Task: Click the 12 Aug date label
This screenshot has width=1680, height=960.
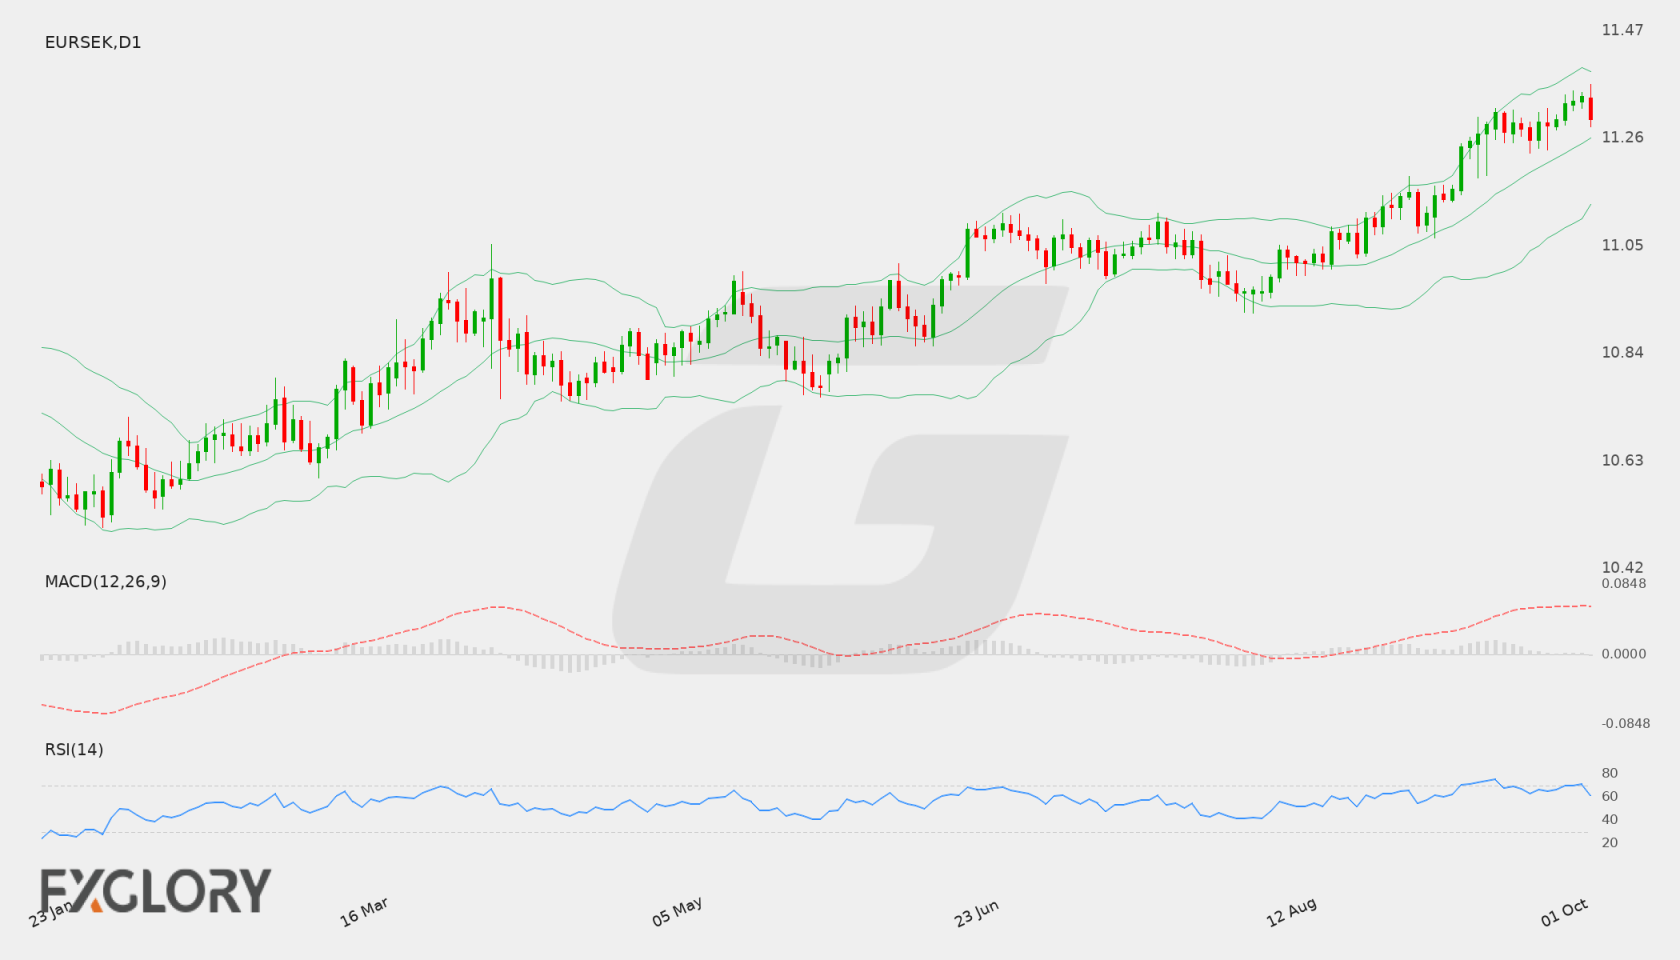Action: (1291, 912)
